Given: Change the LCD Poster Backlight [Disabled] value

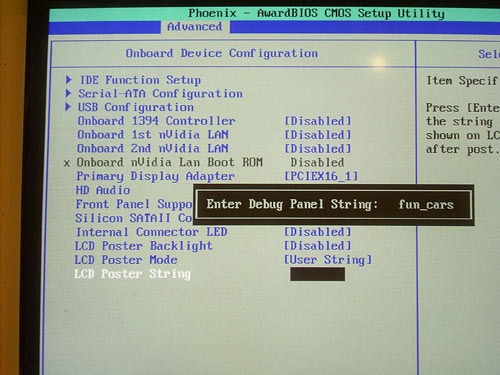Looking at the screenshot, I should pos(318,246).
